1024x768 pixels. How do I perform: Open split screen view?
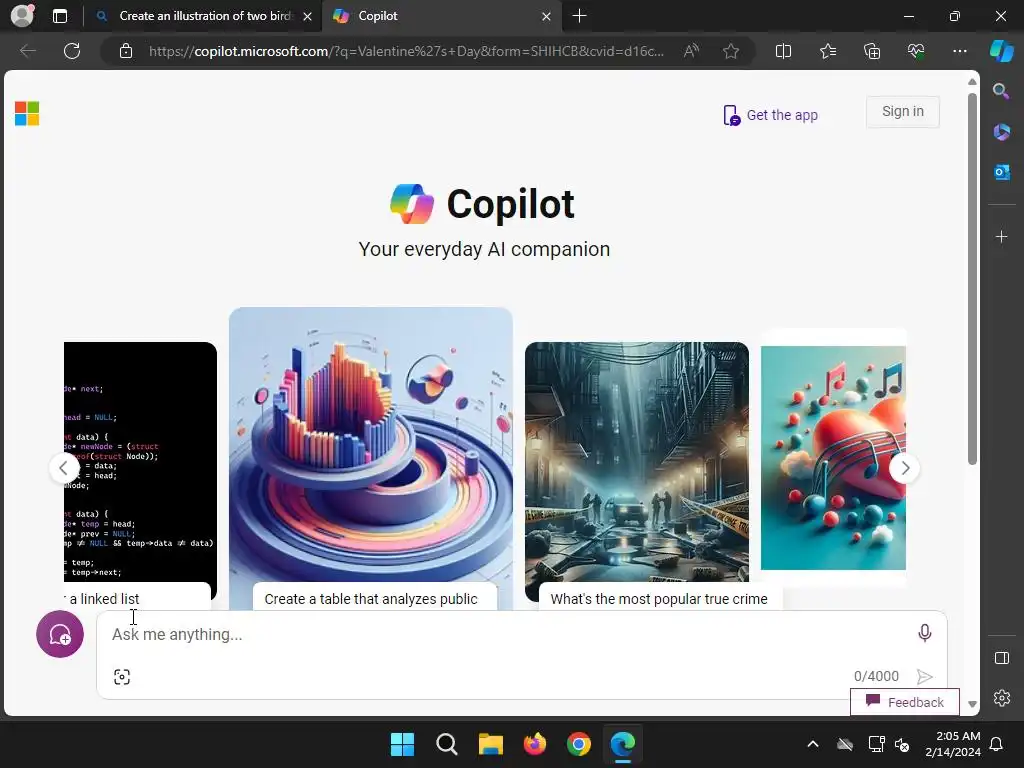tap(783, 51)
